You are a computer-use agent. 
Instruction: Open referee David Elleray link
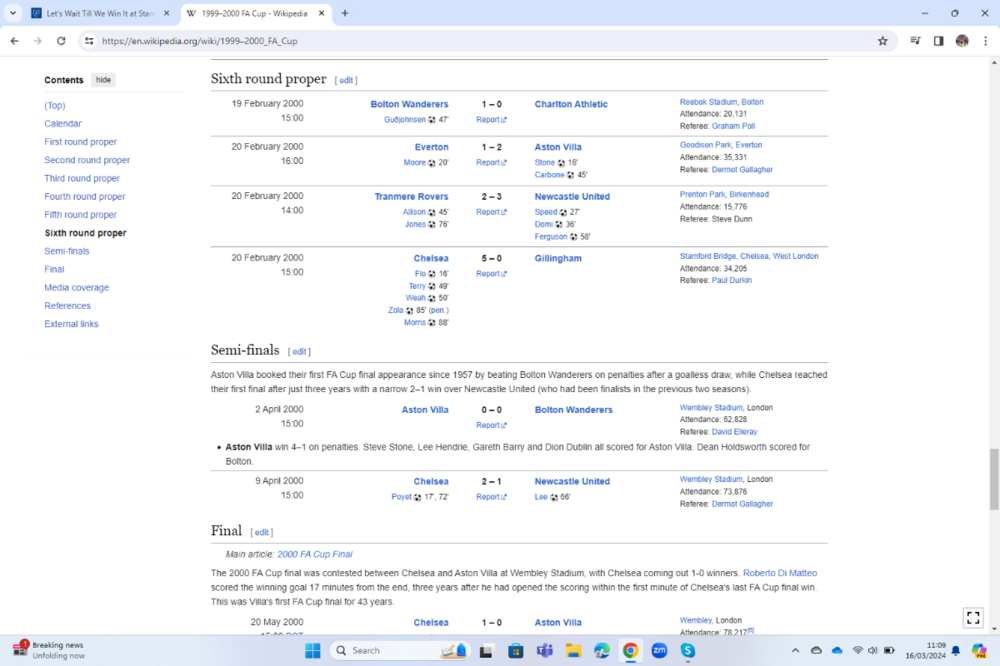(734, 432)
